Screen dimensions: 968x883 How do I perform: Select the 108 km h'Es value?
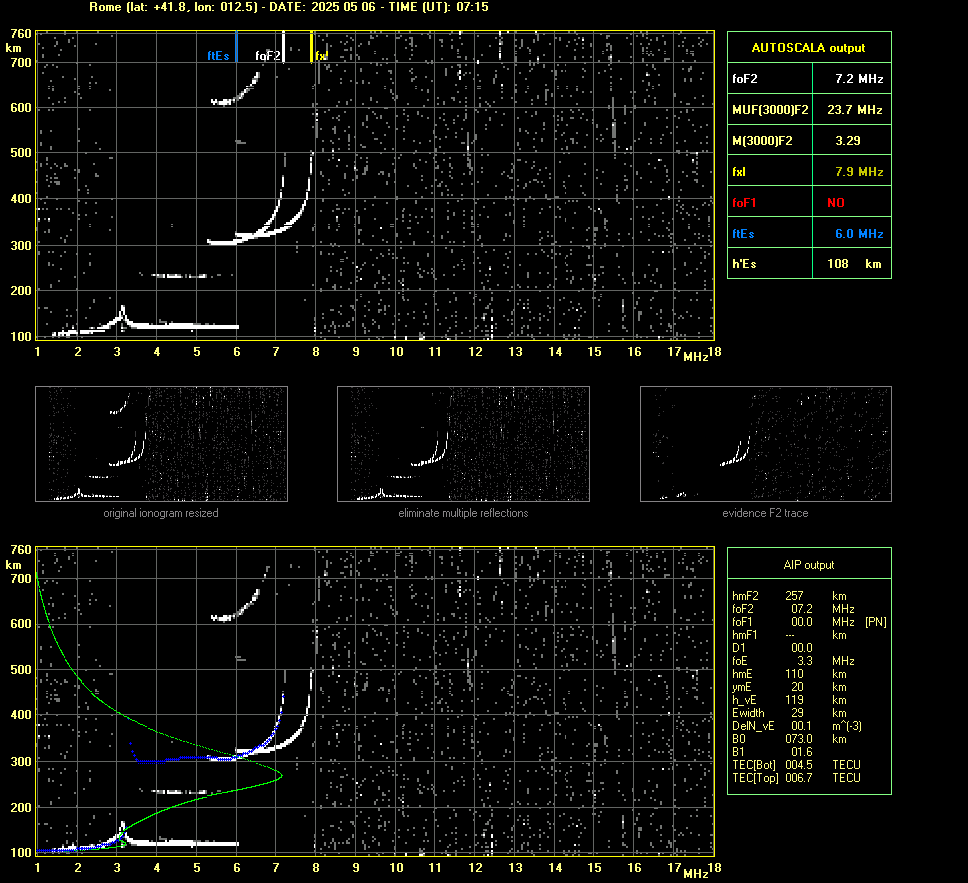(854, 264)
